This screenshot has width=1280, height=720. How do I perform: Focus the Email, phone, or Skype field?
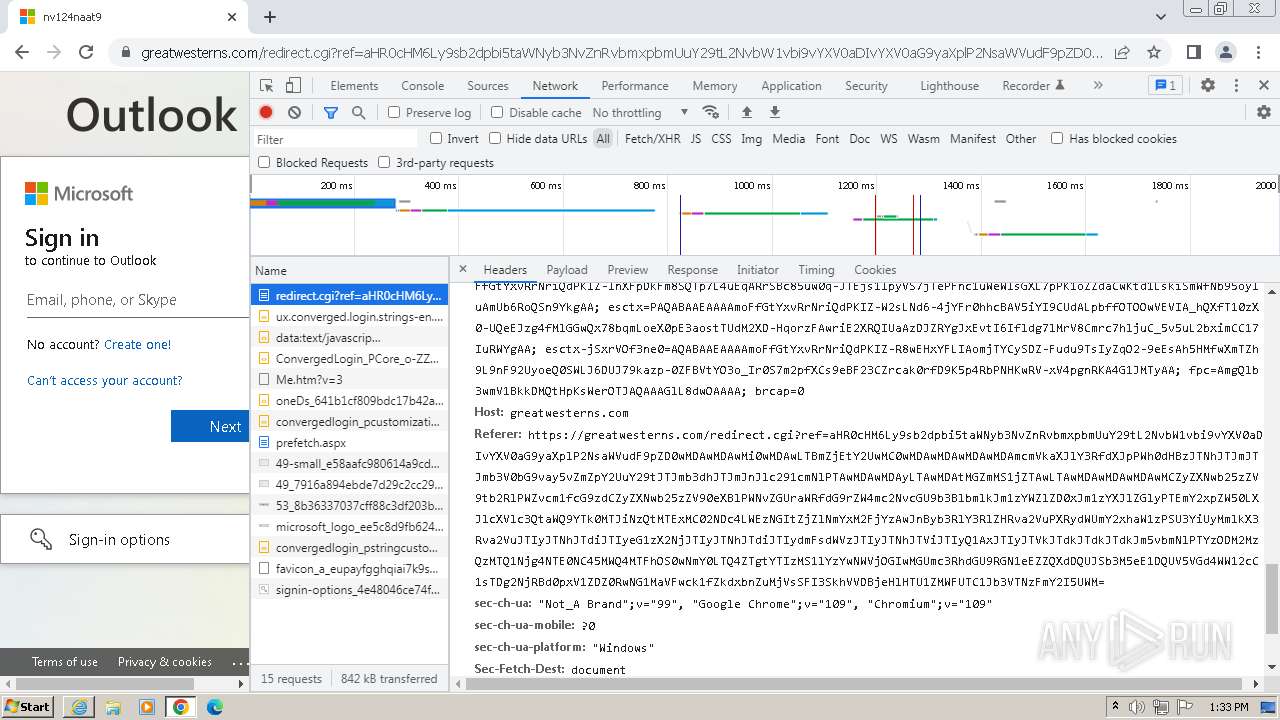[137, 300]
